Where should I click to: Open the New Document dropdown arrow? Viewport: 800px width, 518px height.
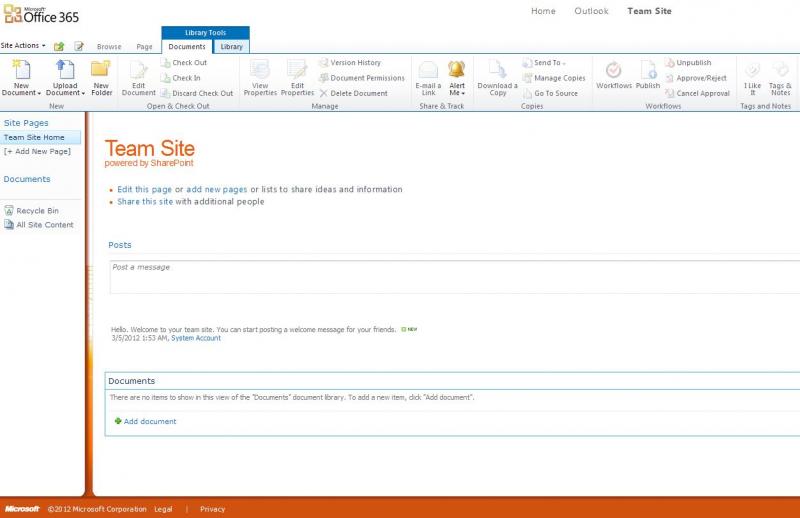coord(39,93)
